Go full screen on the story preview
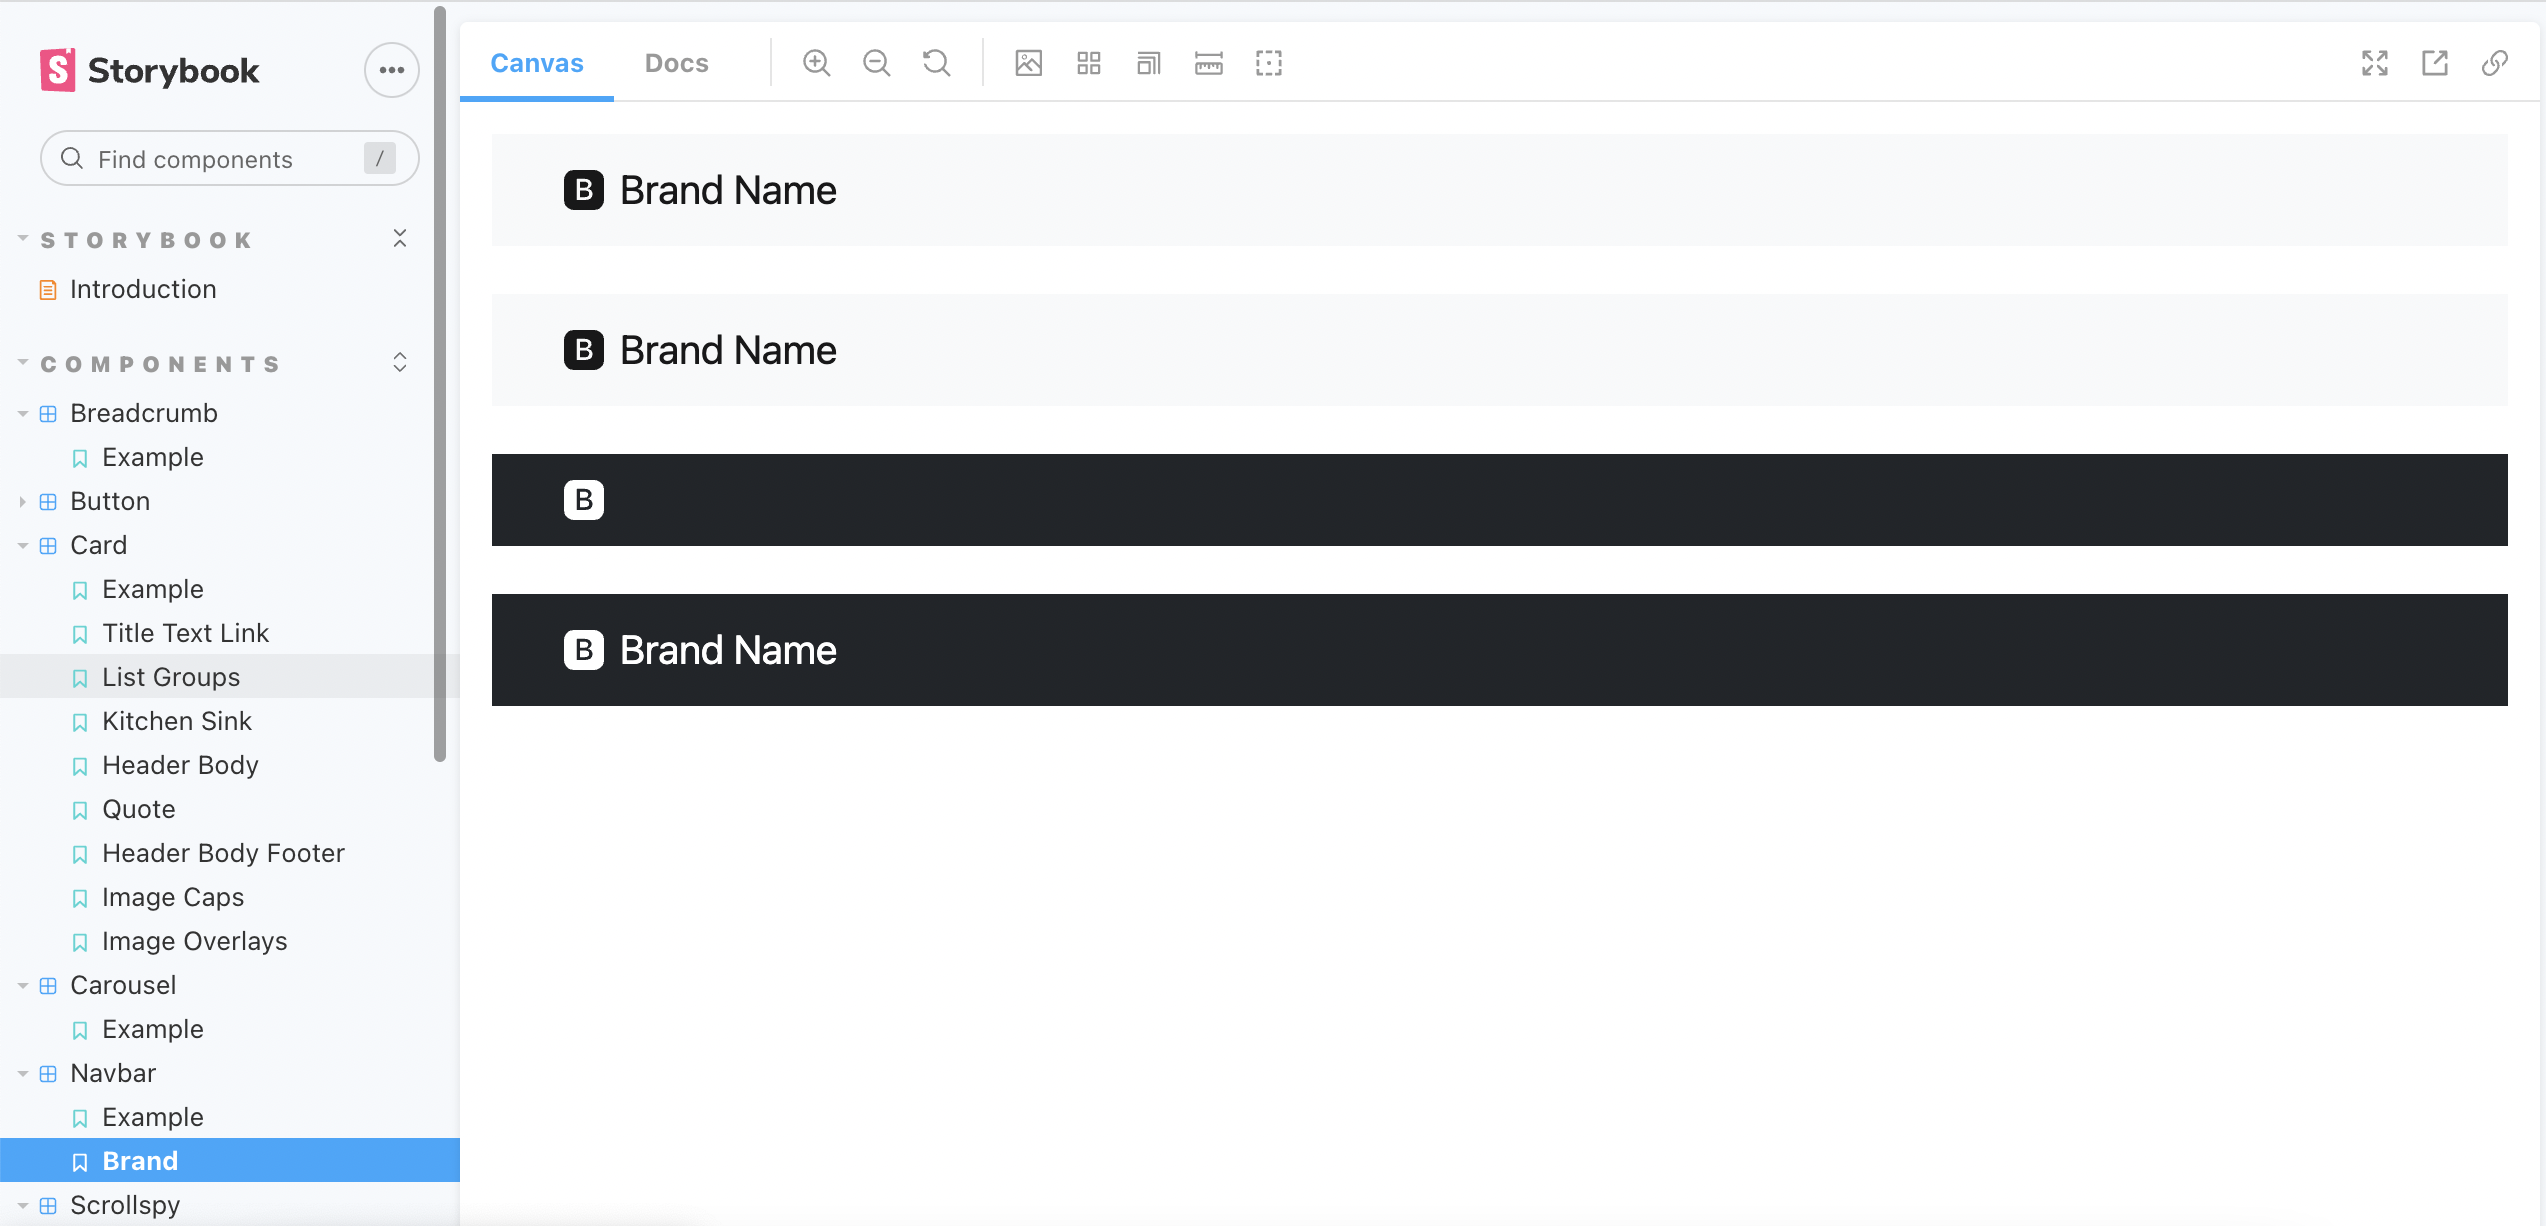Viewport: 2546px width, 1226px height. coord(2374,62)
